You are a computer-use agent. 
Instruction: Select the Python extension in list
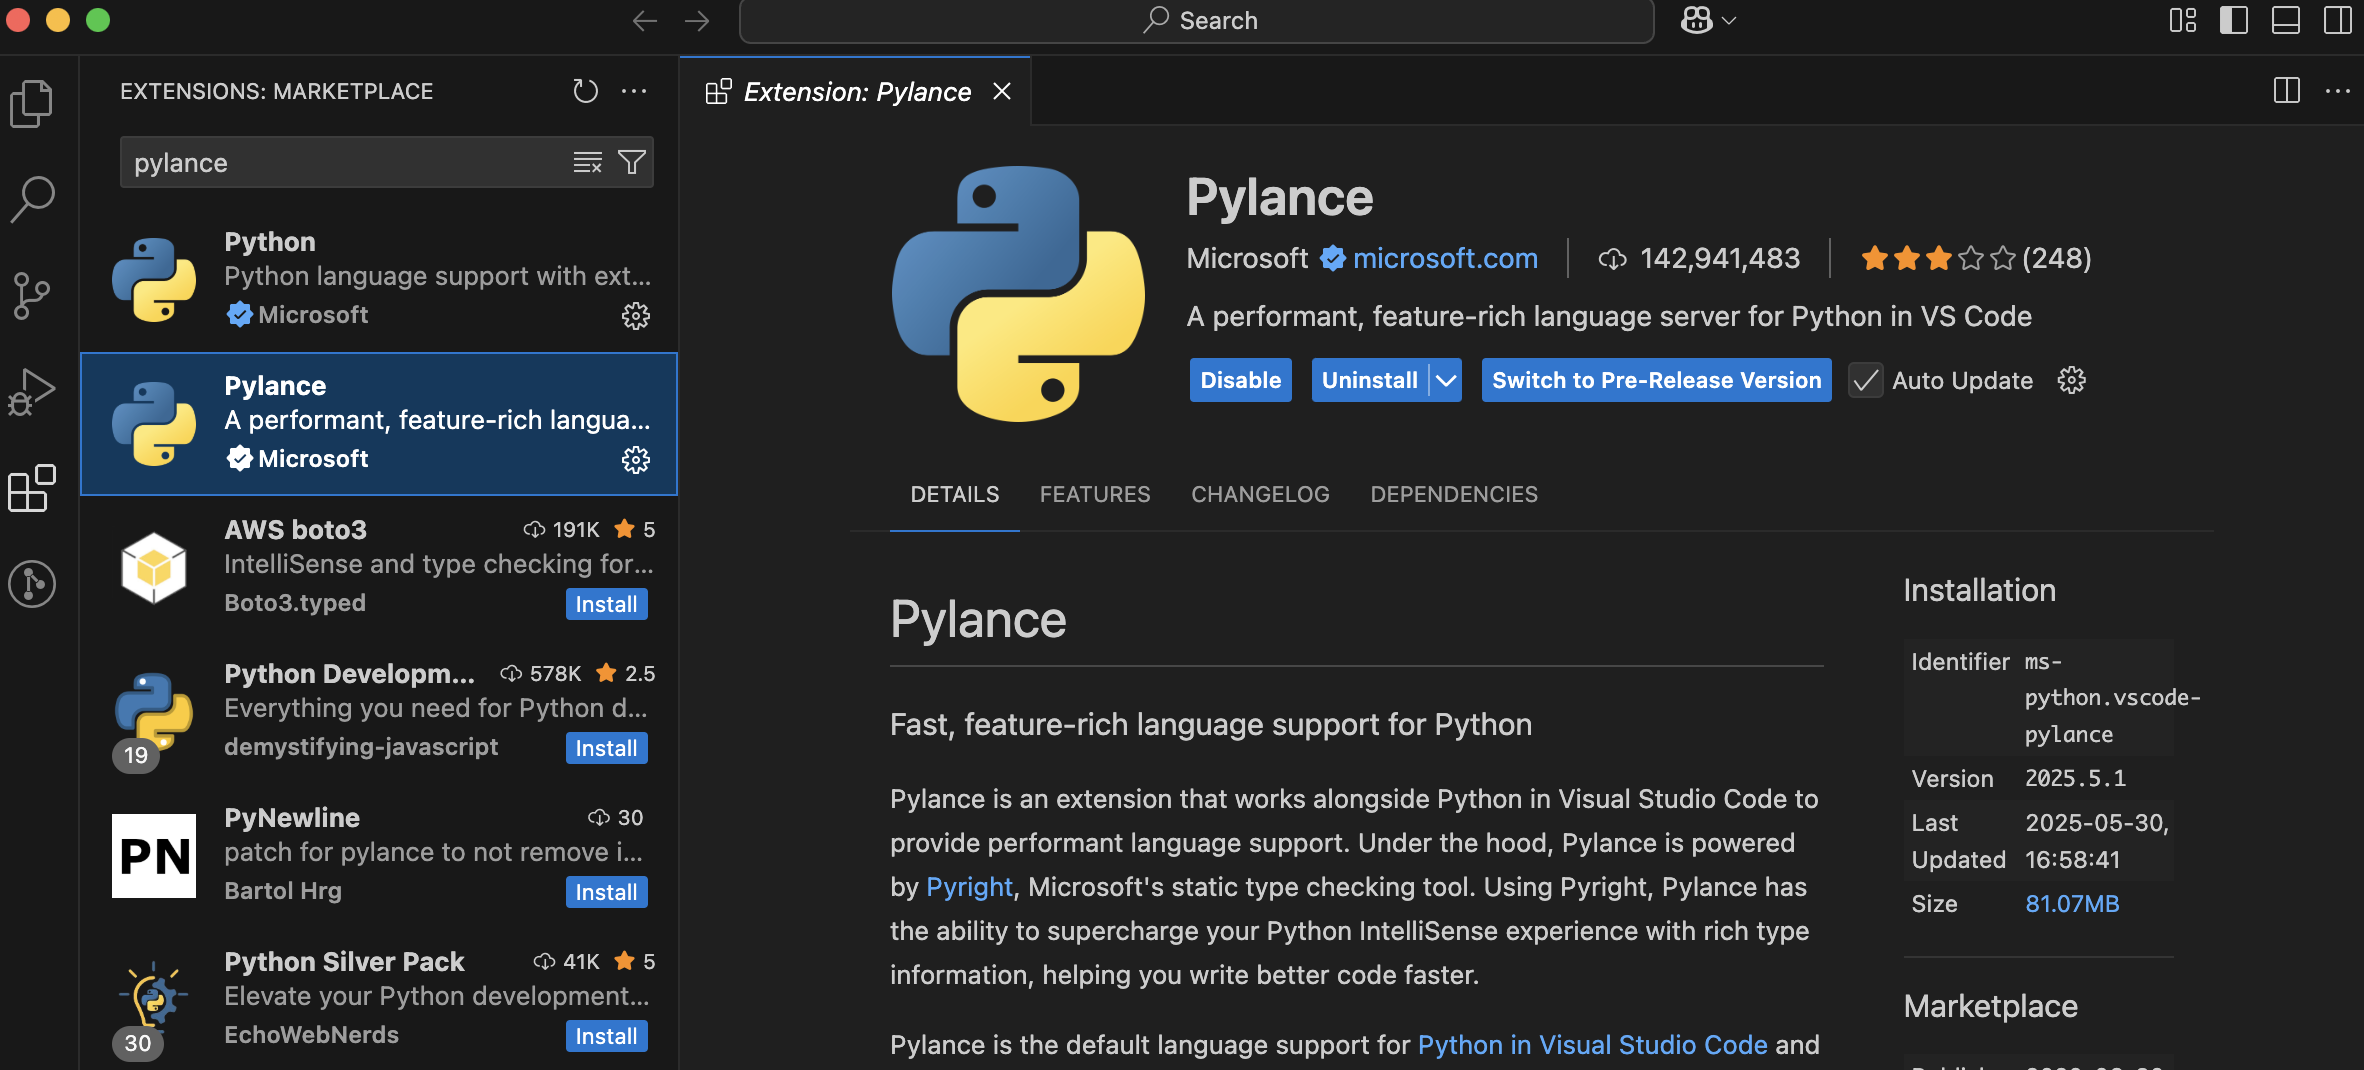coord(379,280)
